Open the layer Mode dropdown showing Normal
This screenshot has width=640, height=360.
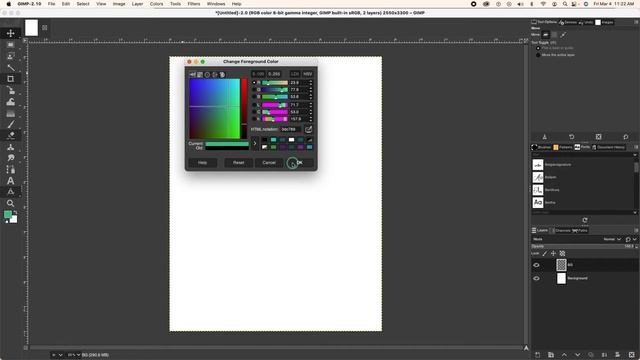612,239
